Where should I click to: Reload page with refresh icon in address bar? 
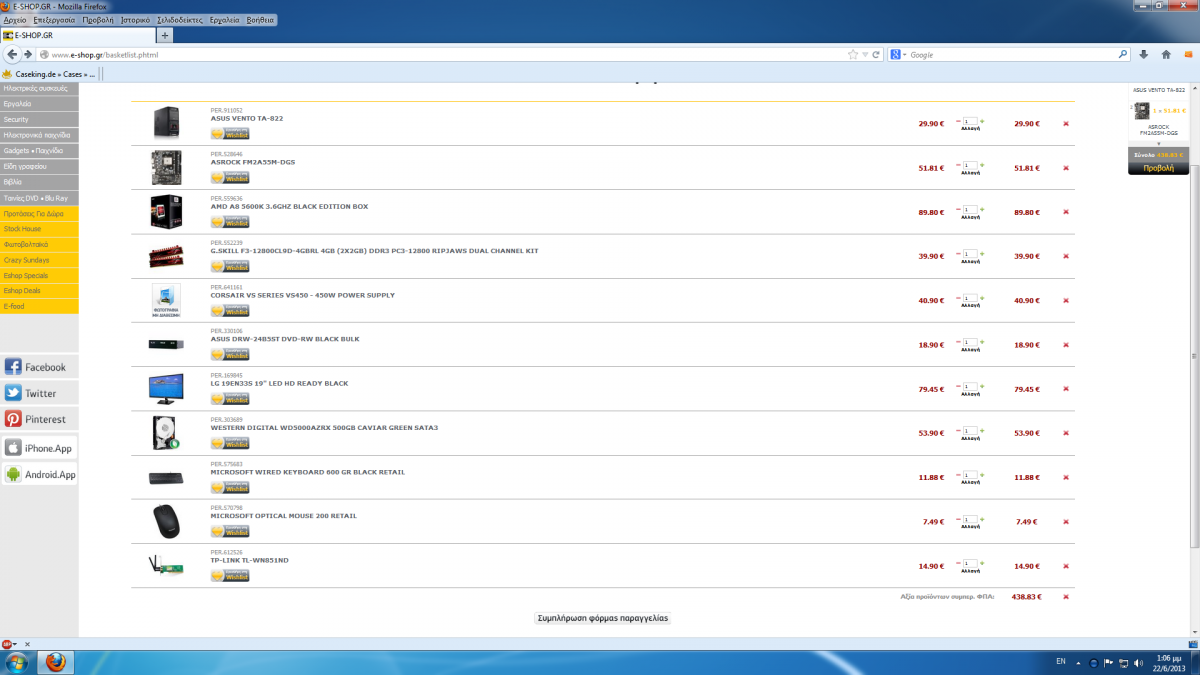point(876,54)
